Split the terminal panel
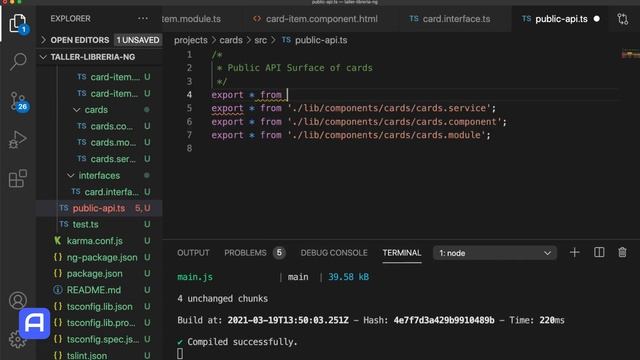 tap(599, 253)
